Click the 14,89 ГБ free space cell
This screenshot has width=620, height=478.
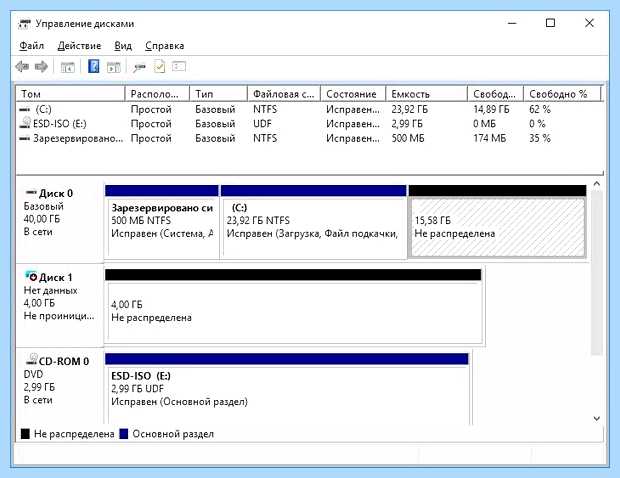491,110
